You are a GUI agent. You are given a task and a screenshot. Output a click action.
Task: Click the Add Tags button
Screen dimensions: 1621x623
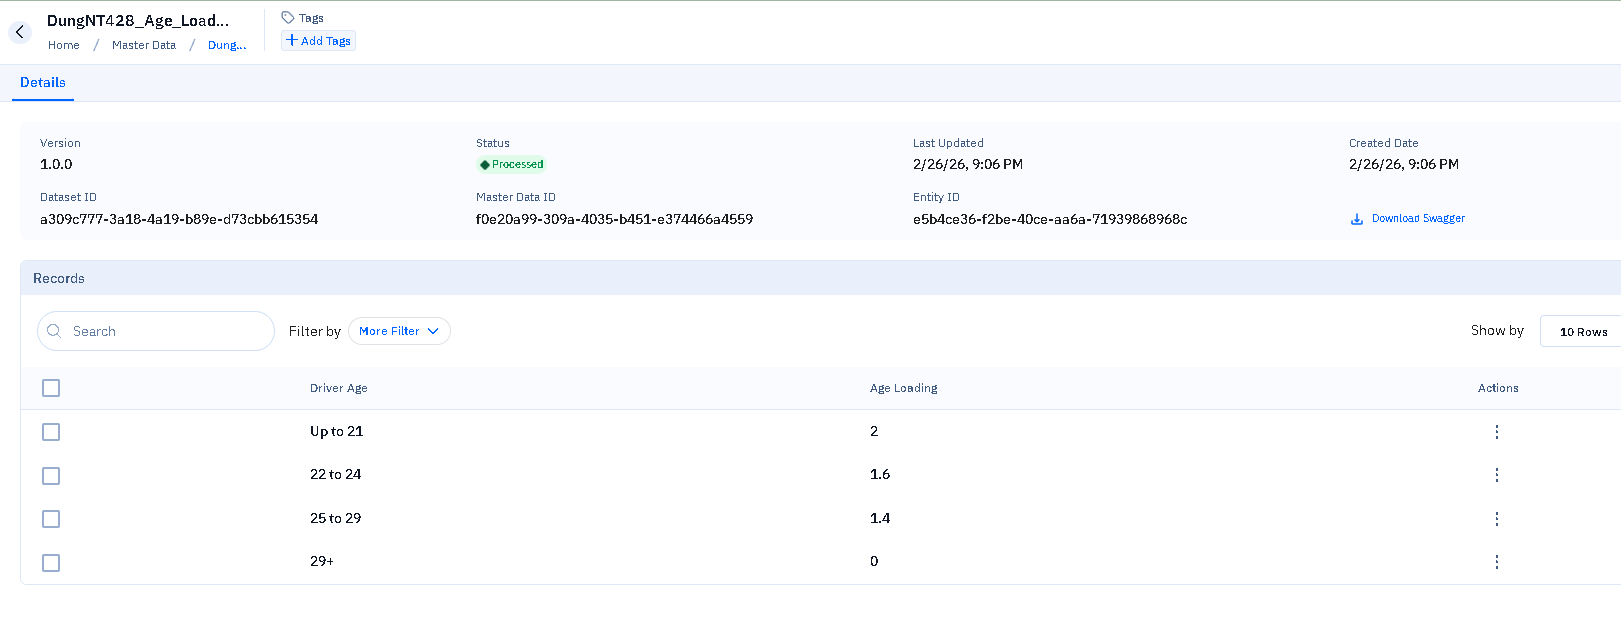click(318, 41)
